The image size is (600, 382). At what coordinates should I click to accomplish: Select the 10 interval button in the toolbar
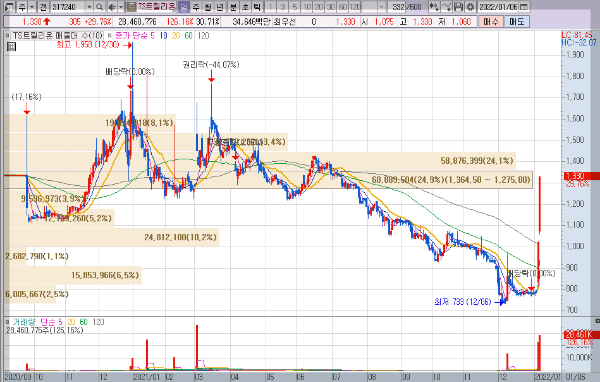click(307, 7)
